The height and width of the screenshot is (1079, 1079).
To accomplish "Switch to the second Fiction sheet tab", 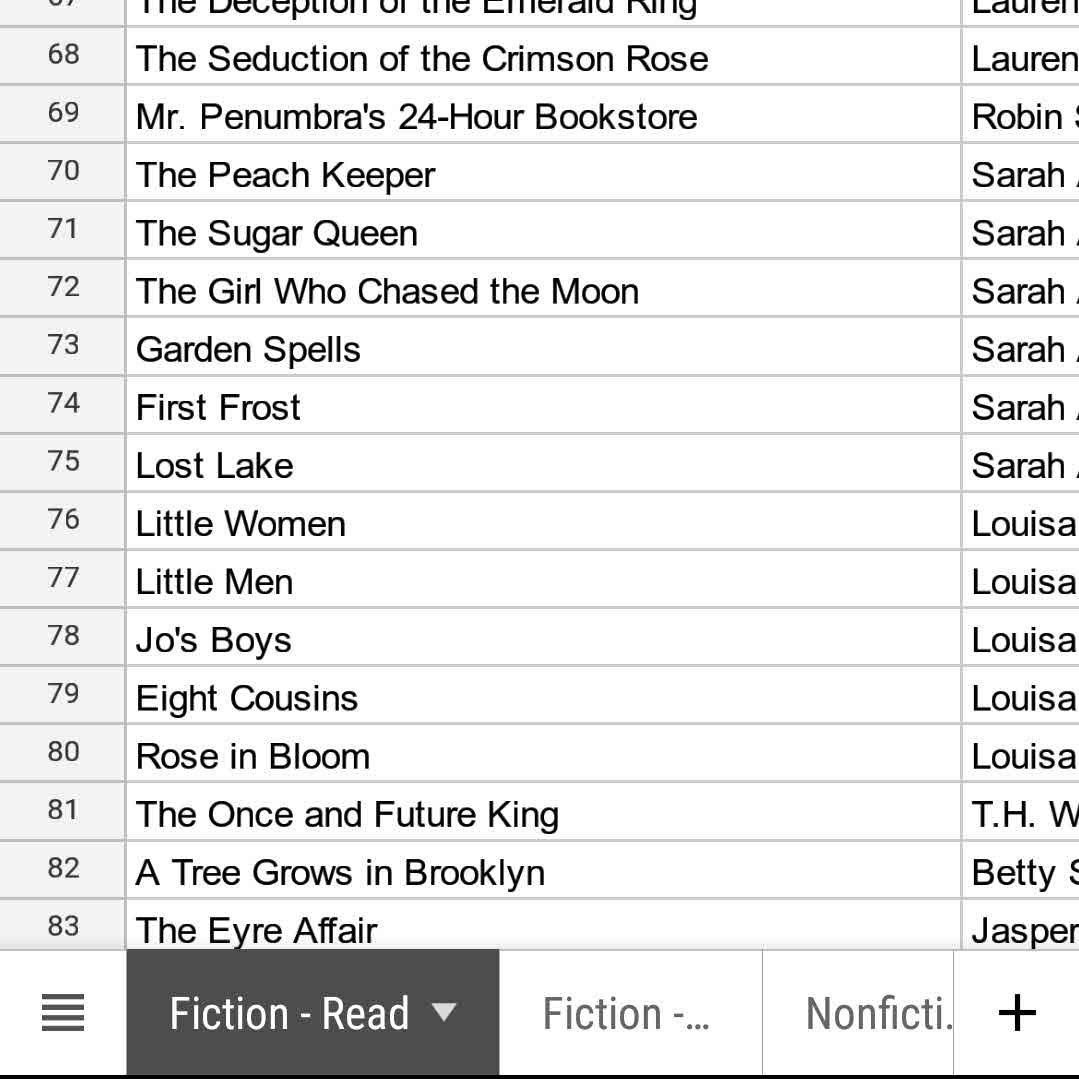I will pos(629,1013).
